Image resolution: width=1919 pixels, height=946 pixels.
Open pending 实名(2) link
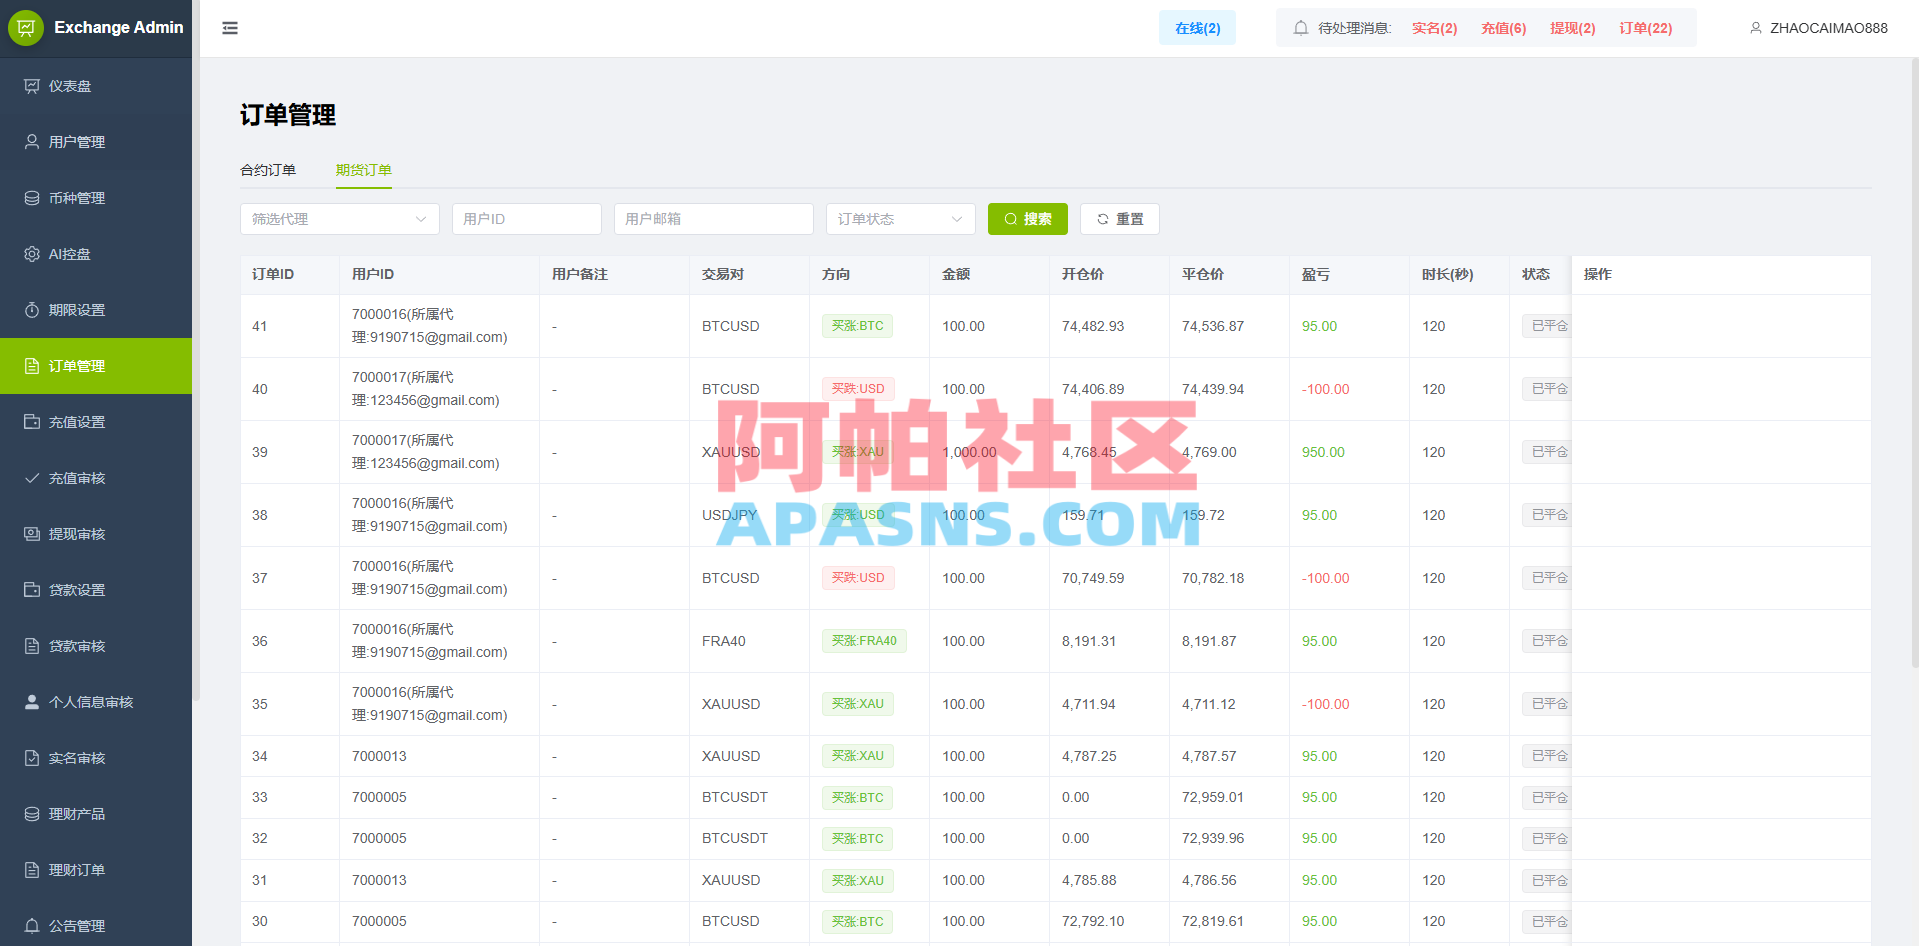pos(1434,28)
